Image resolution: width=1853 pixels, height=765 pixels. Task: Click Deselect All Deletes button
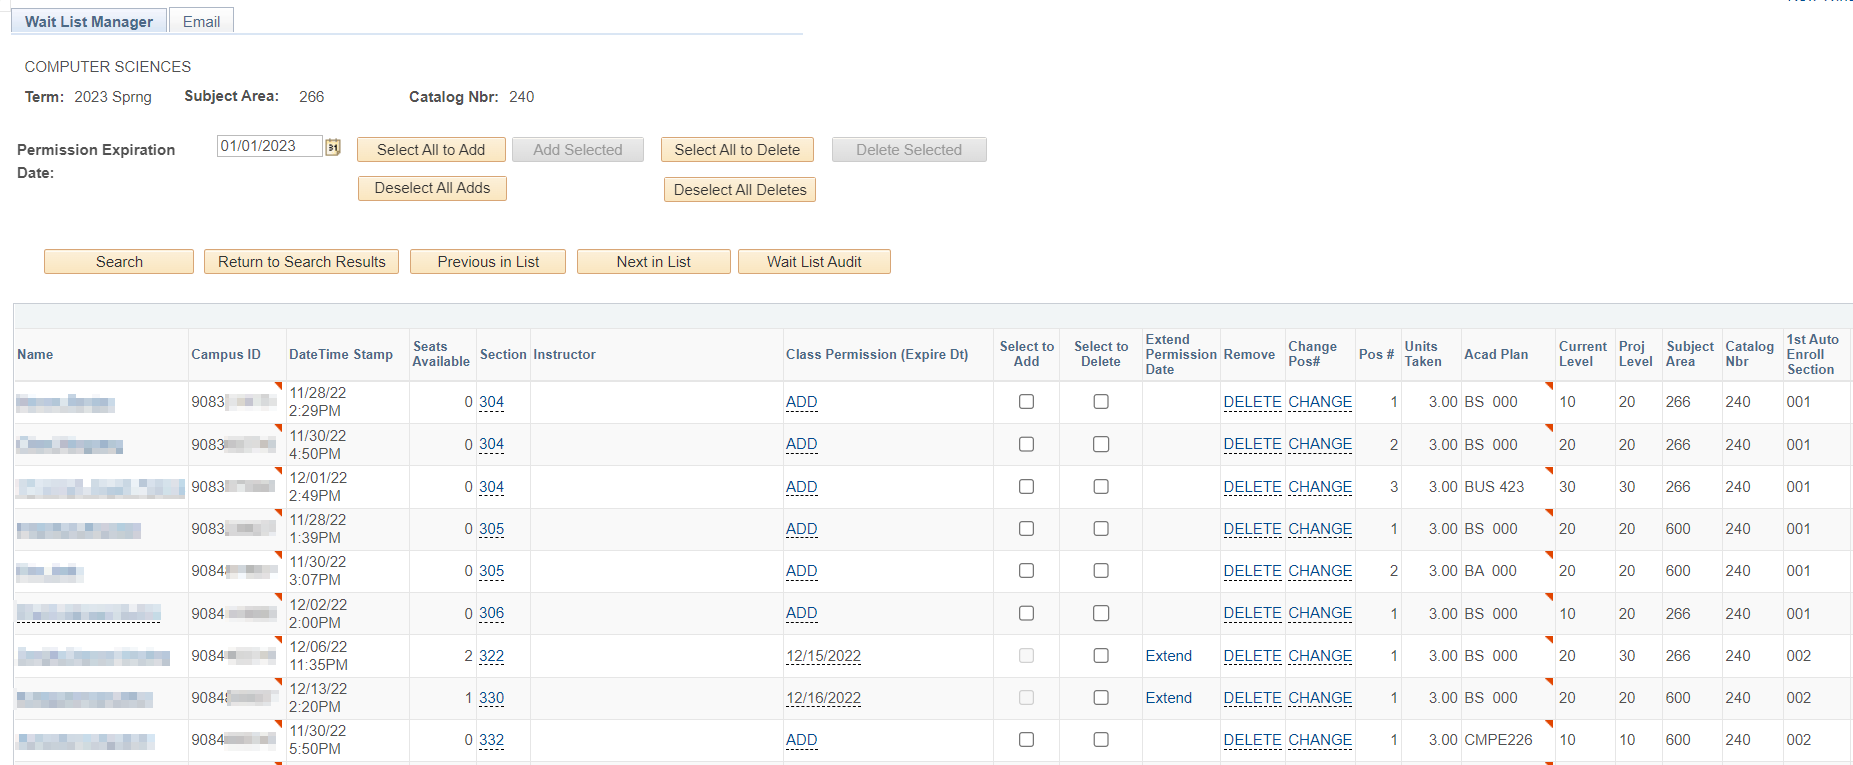[x=740, y=190]
